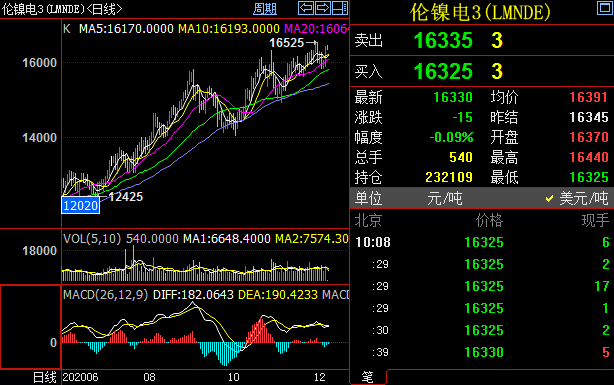The width and height of the screenshot is (614, 385).
Task: Select the MACD(26,12,9) indicator label
Action: 106,295
